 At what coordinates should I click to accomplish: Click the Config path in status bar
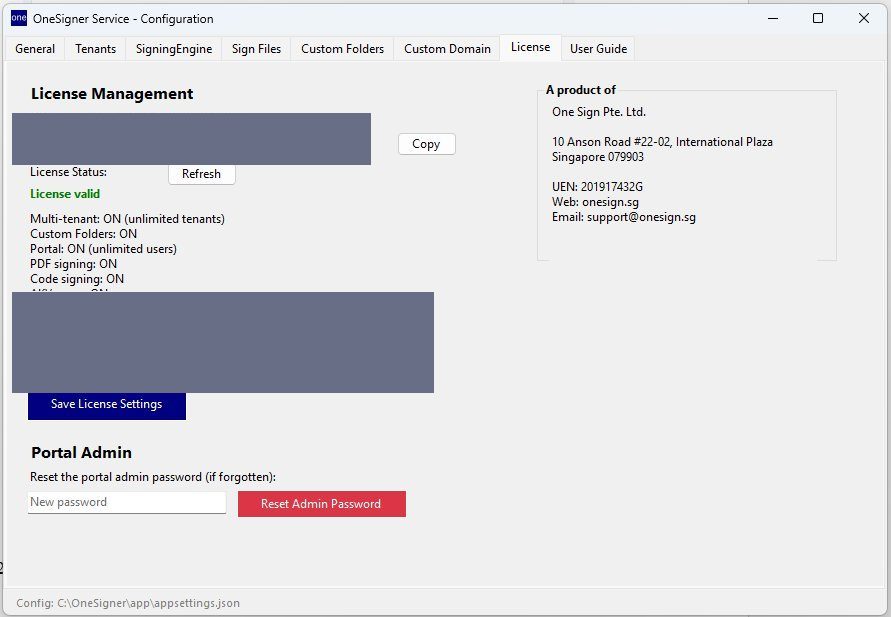point(128,603)
